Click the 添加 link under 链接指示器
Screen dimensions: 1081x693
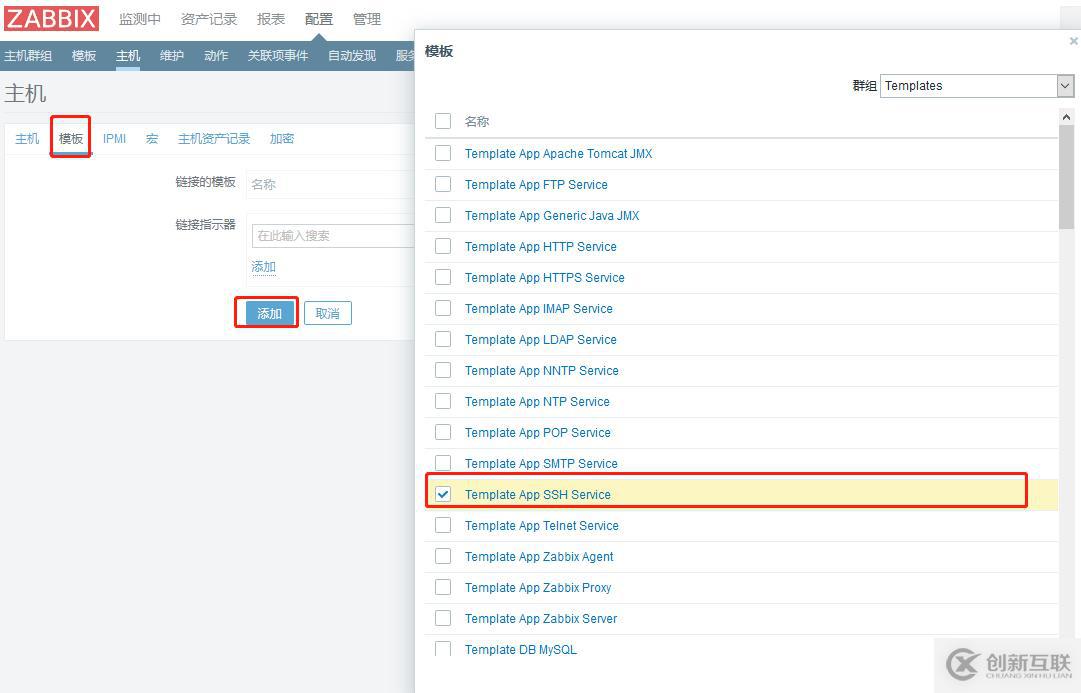pos(263,266)
